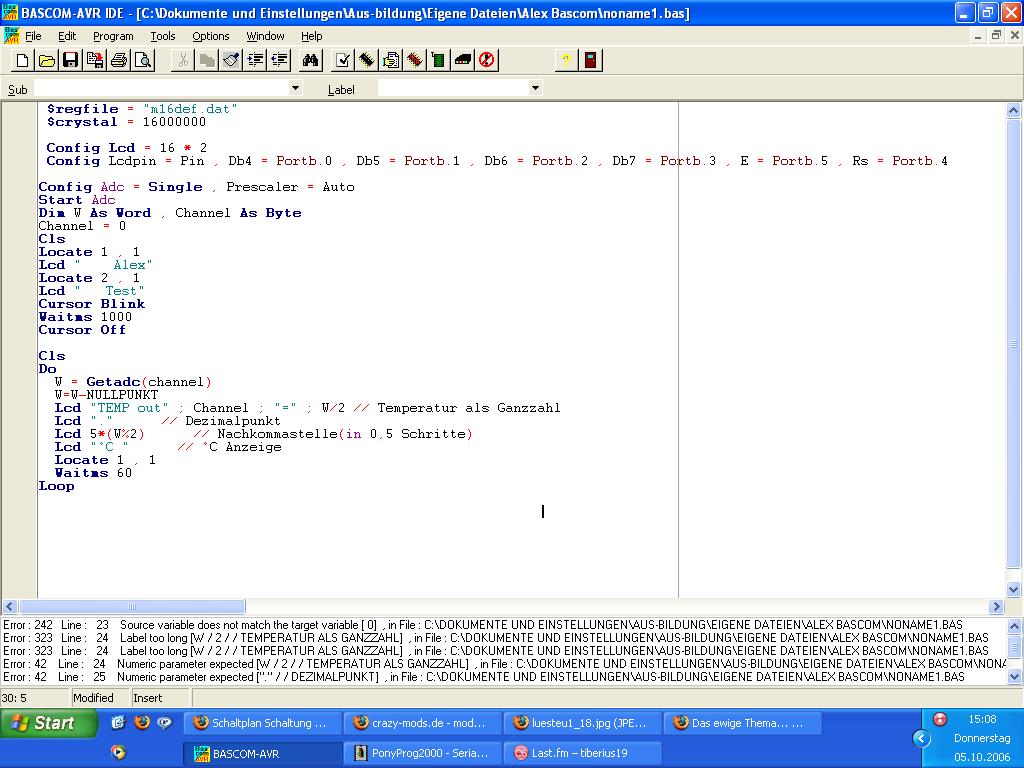Screen dimensions: 1024x768
Task: Click the W=W-NULLPUNKT code line
Action: pyautogui.click(x=106, y=395)
